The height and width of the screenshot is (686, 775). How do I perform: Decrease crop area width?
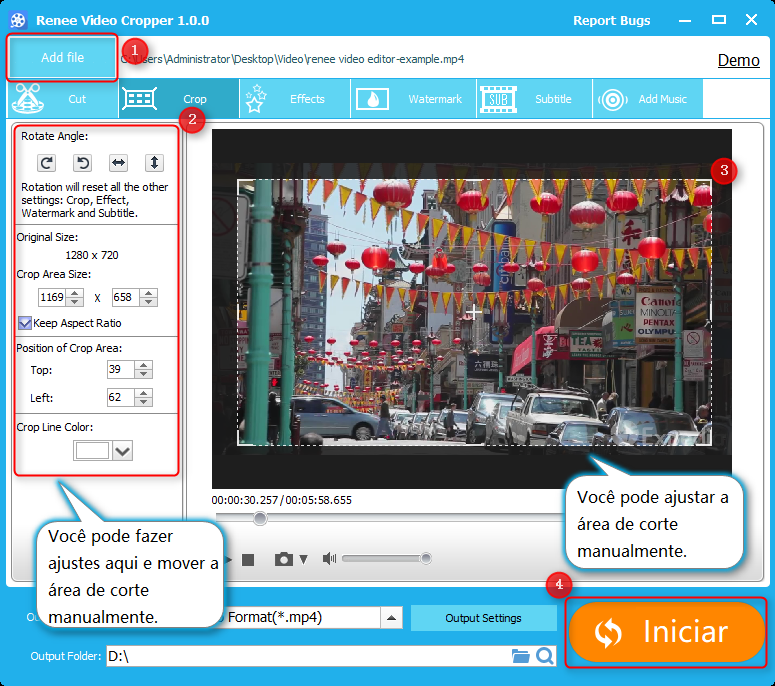click(75, 301)
